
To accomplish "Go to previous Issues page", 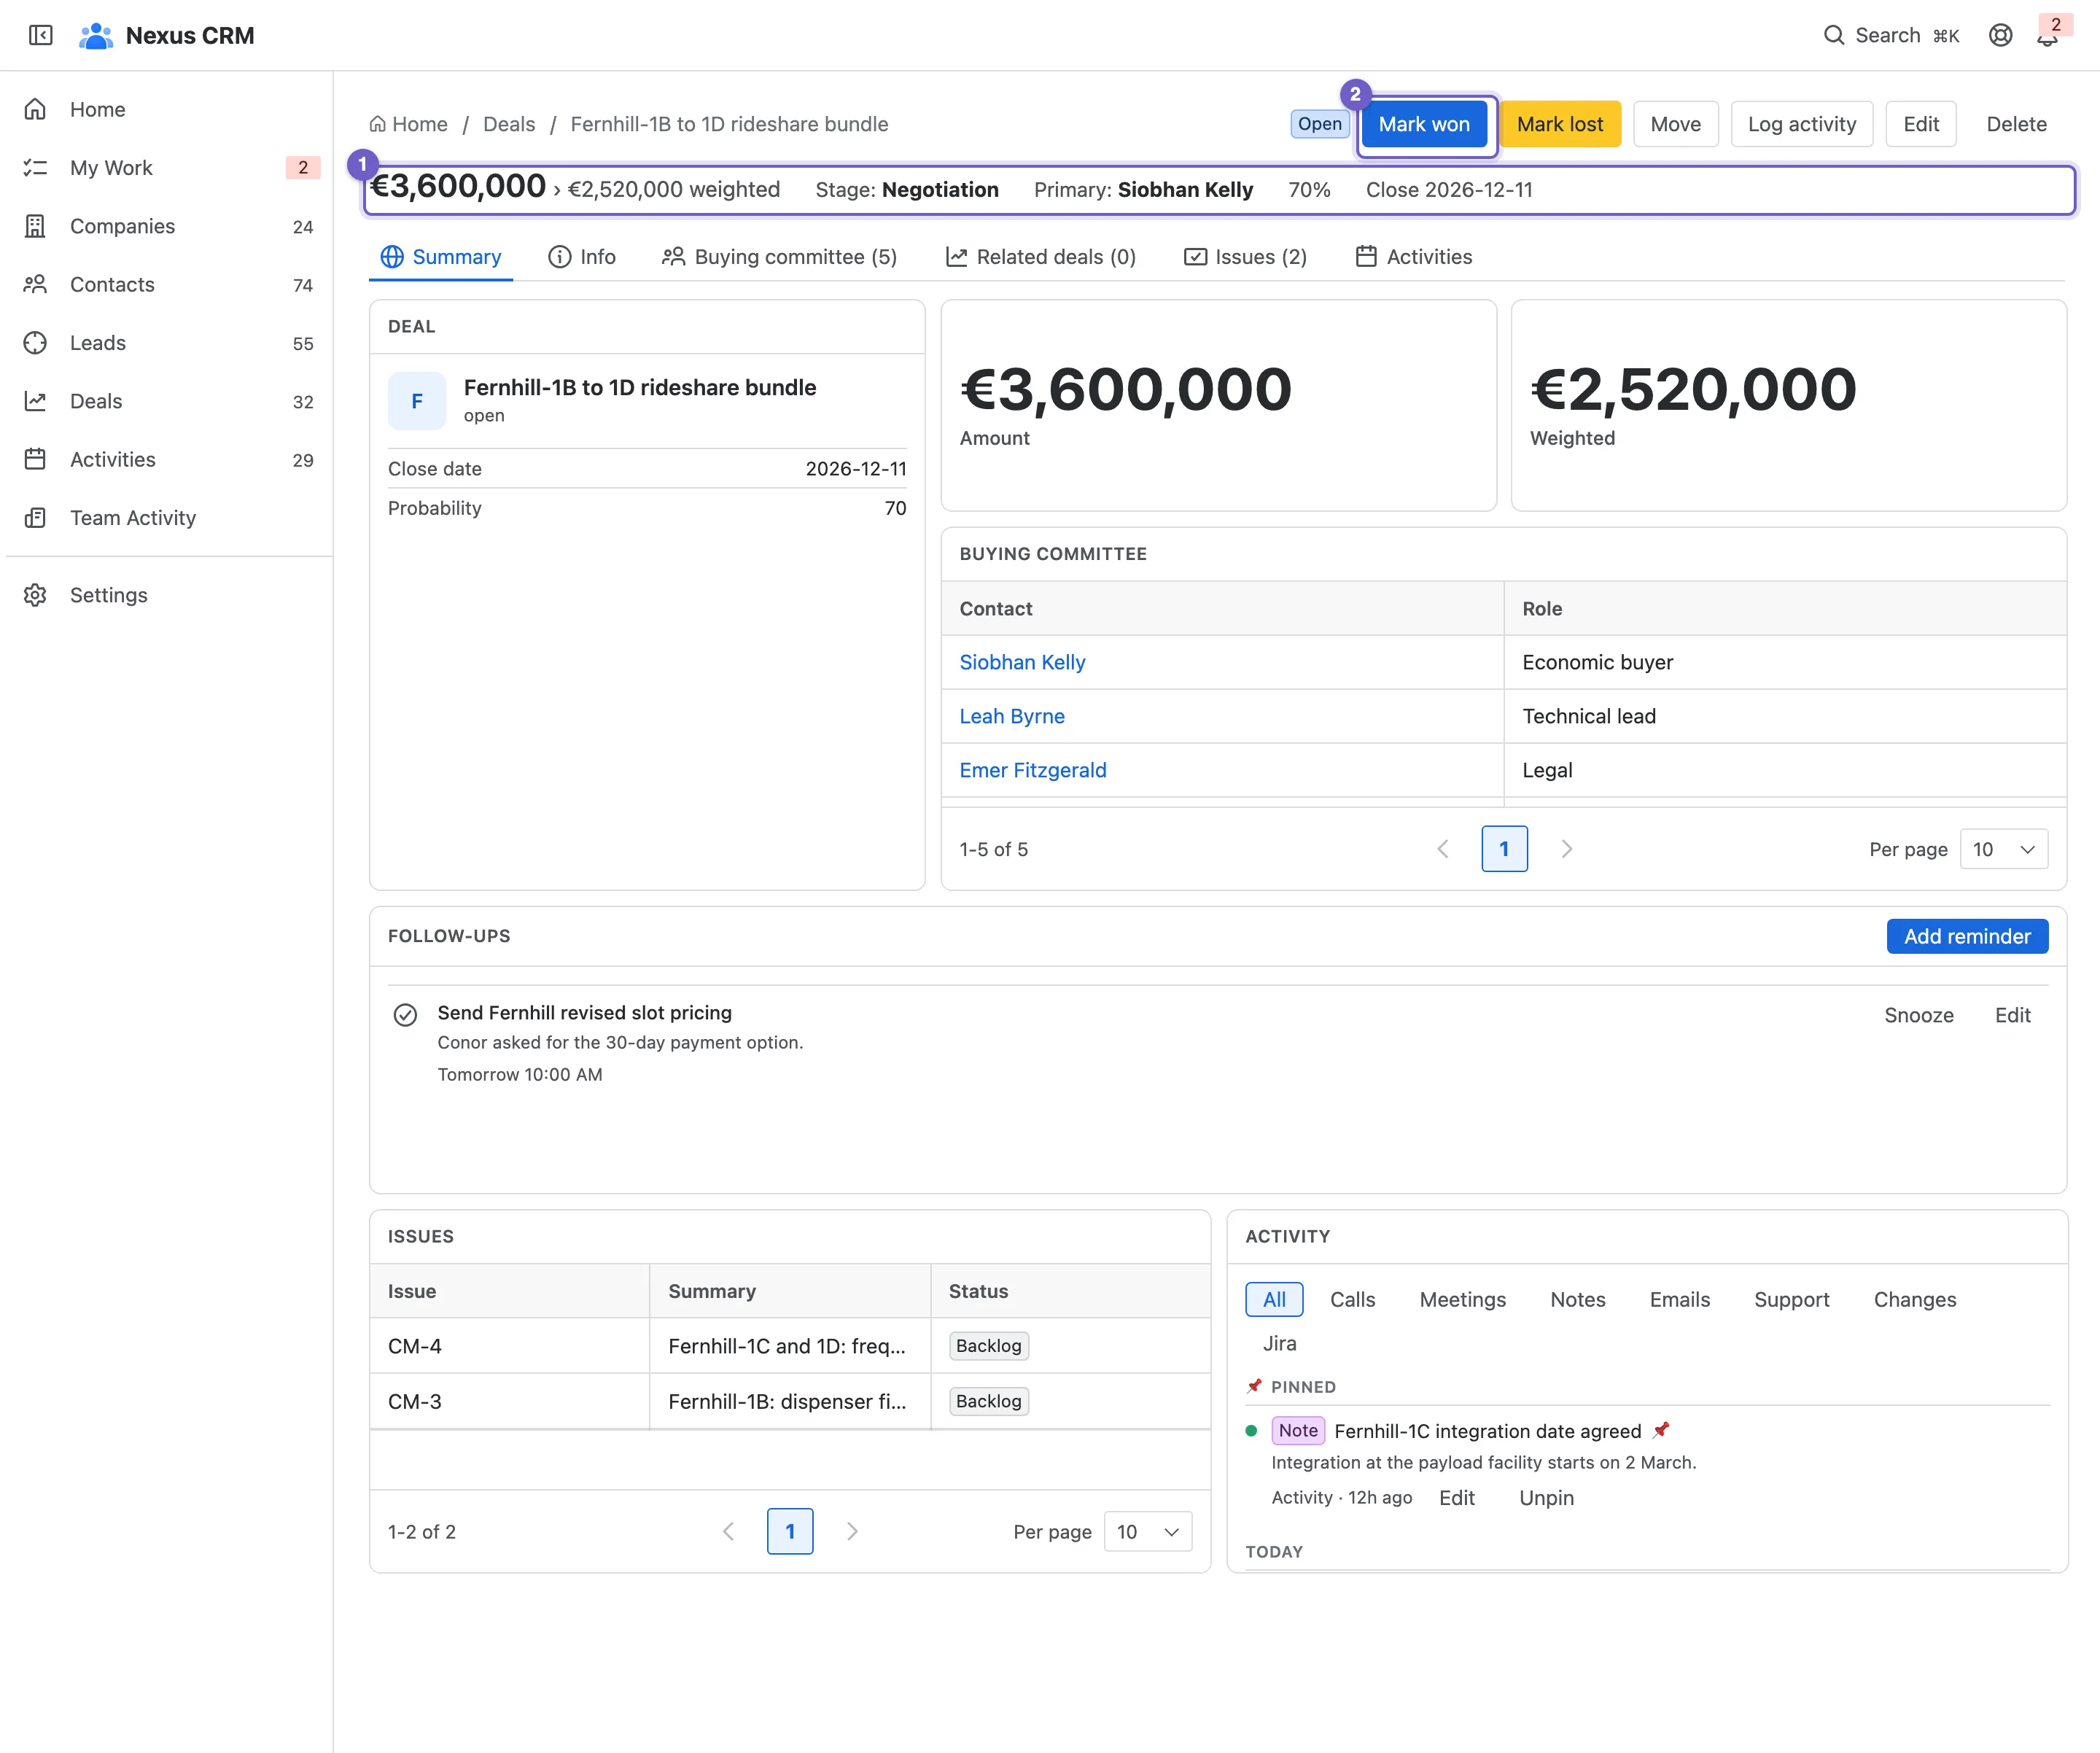I will pyautogui.click(x=728, y=1531).
